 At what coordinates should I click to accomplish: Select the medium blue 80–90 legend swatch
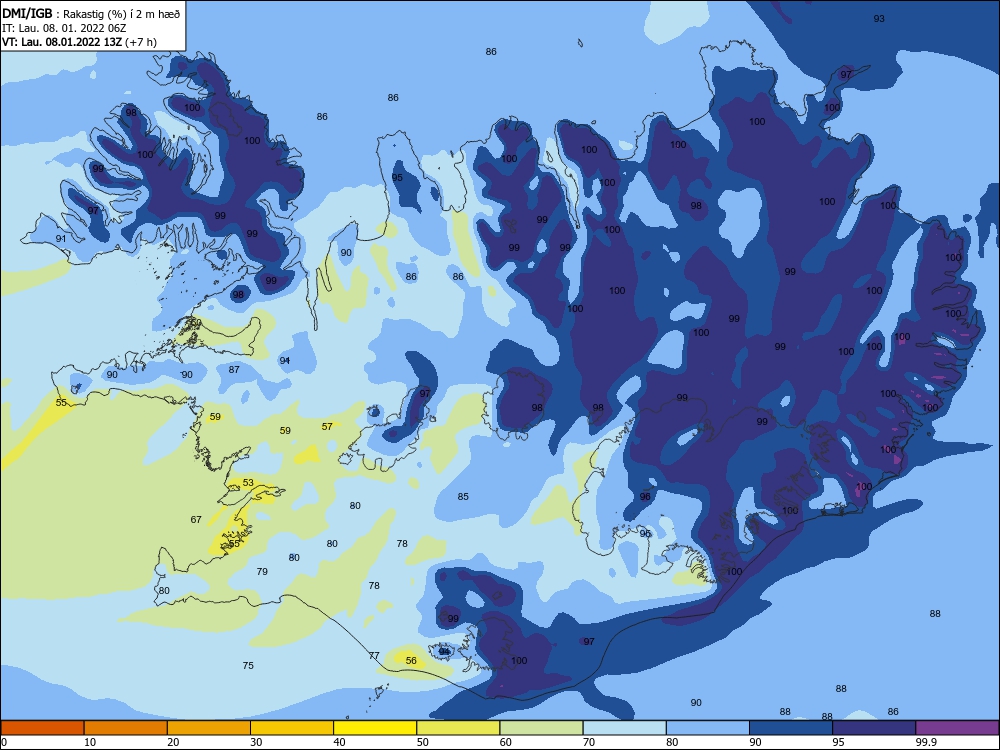click(x=708, y=728)
